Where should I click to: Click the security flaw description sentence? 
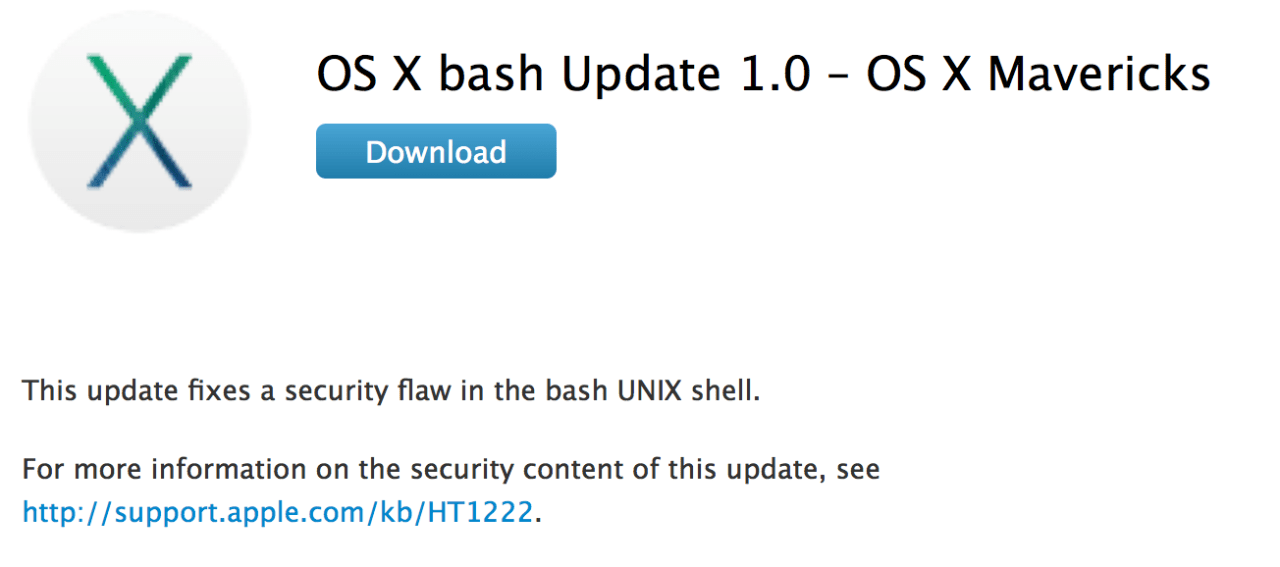point(391,390)
